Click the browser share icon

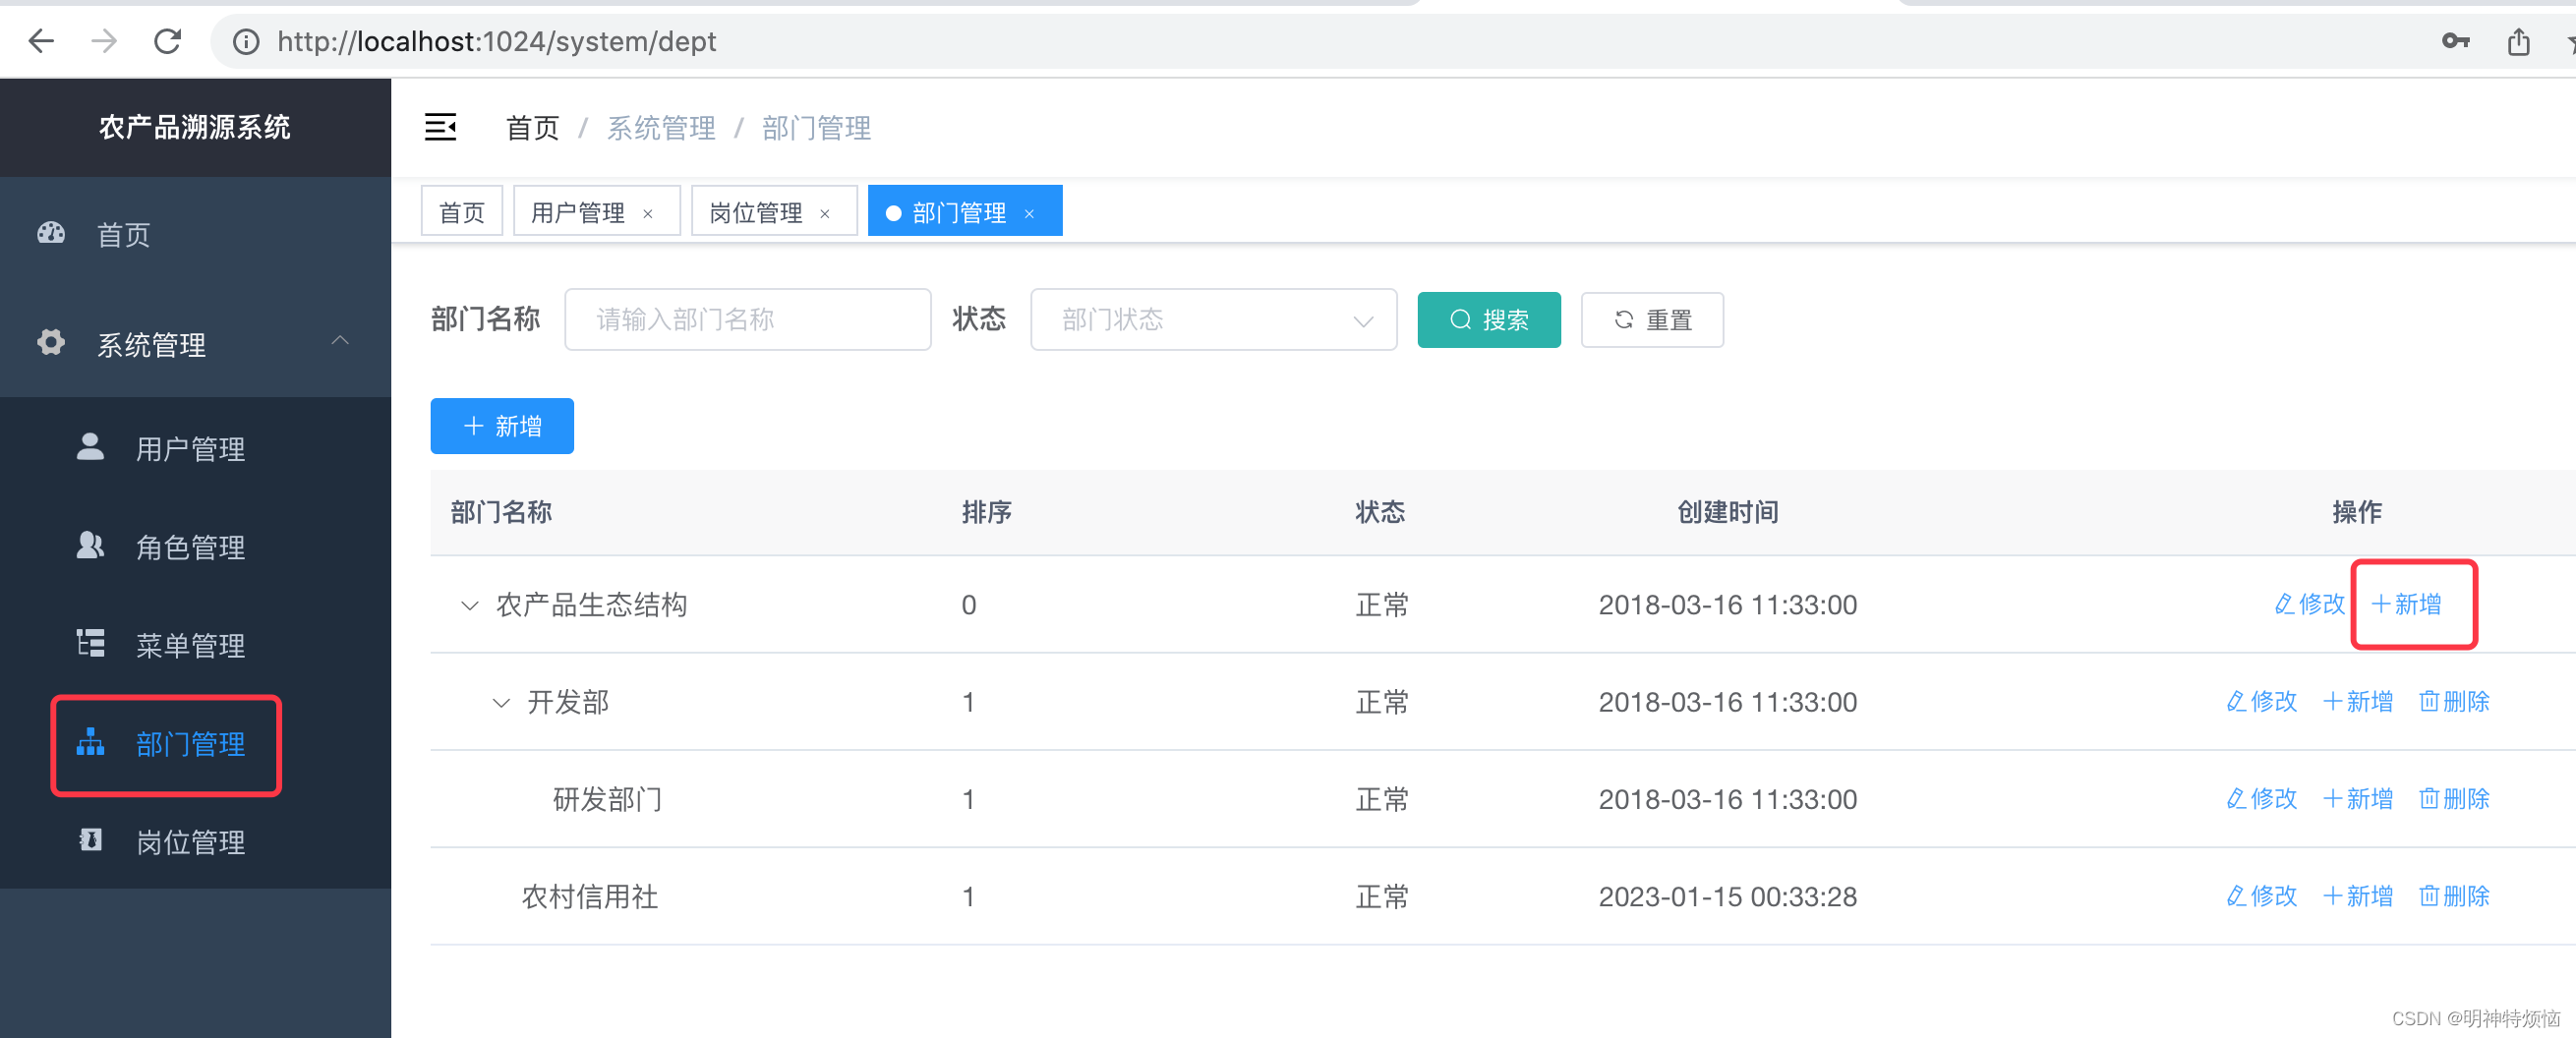coord(2518,41)
